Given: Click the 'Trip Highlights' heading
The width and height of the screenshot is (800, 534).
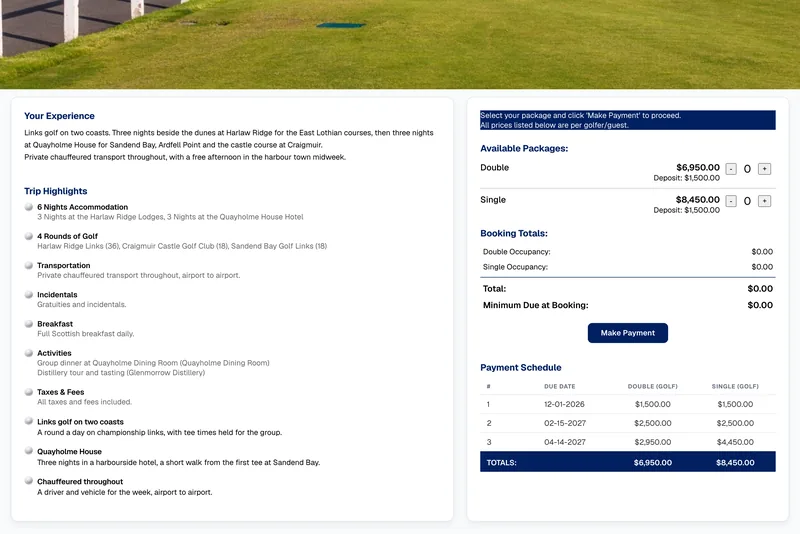Looking at the screenshot, I should (x=56, y=191).
